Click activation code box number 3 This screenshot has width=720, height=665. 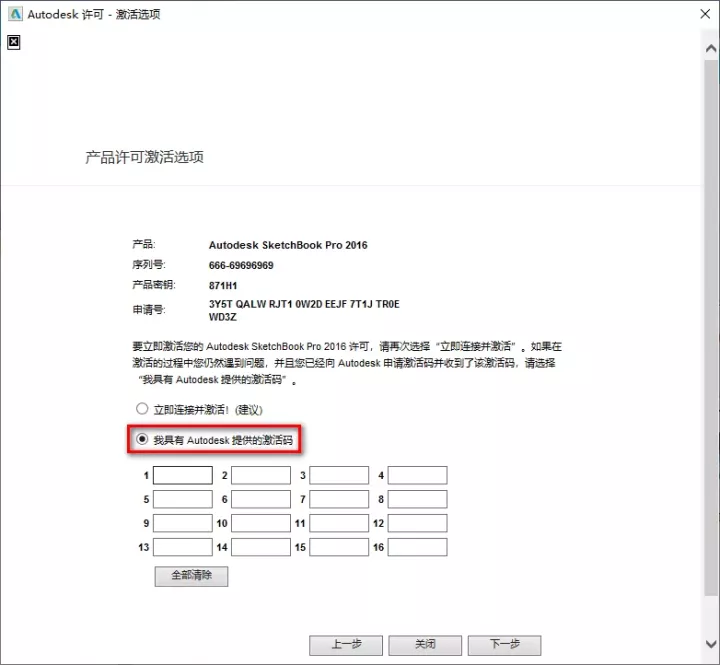[339, 475]
